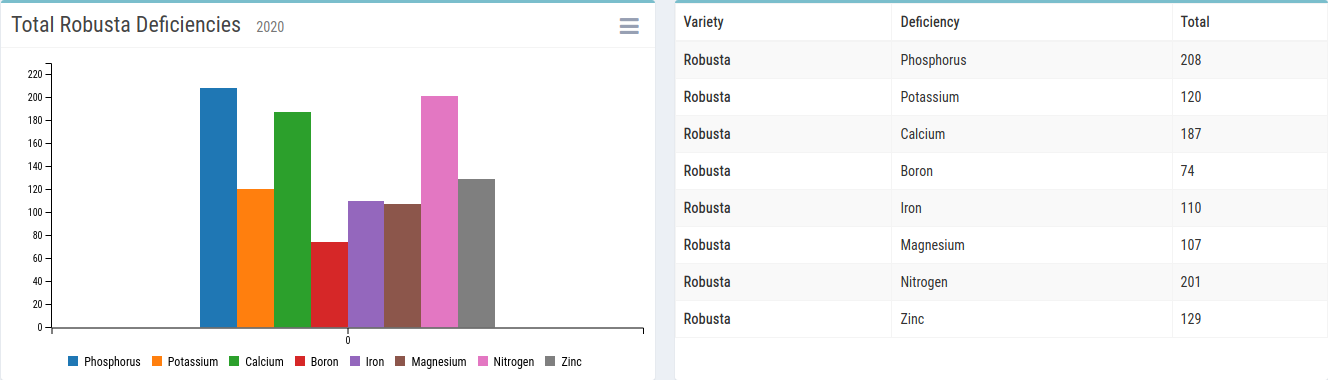Click the purple Iron legend swatch
The image size is (1328, 380).
pyautogui.click(x=355, y=361)
